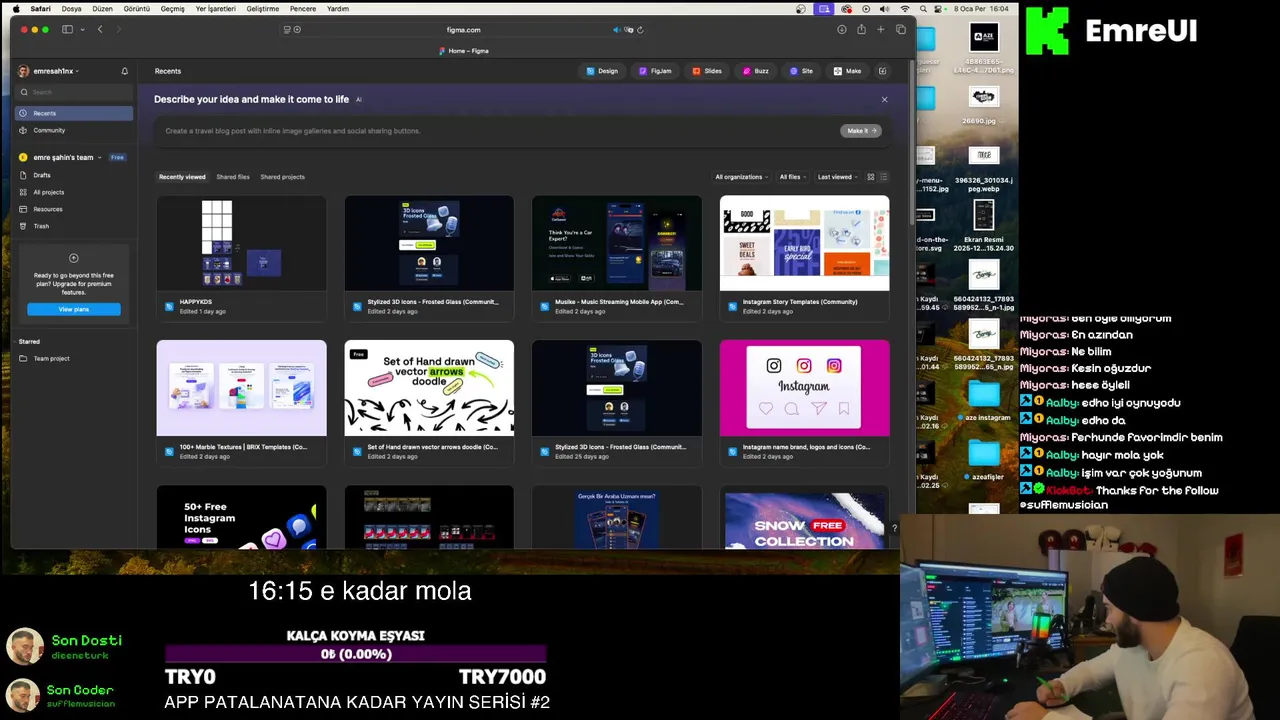
Task: Switch to the Shared projects tab
Action: tap(282, 177)
